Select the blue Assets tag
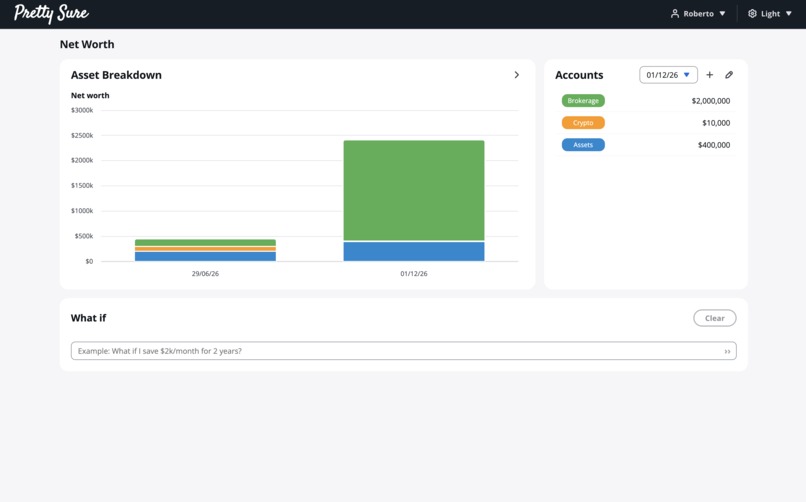806x502 pixels. [583, 145]
